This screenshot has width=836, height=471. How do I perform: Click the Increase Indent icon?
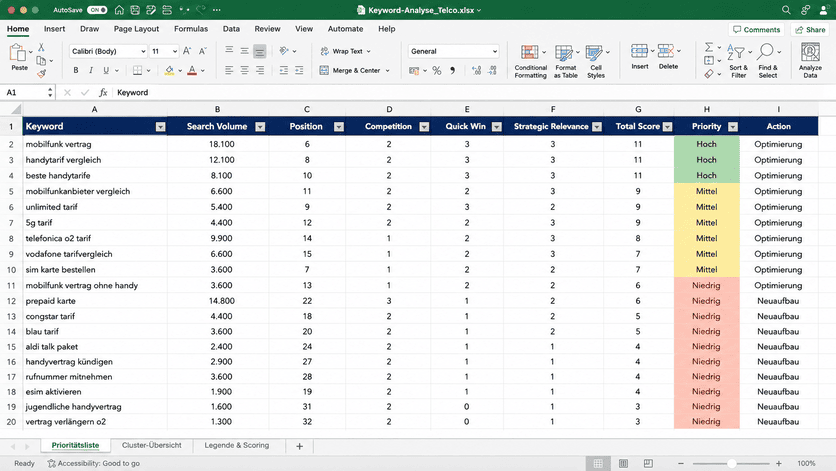click(299, 70)
